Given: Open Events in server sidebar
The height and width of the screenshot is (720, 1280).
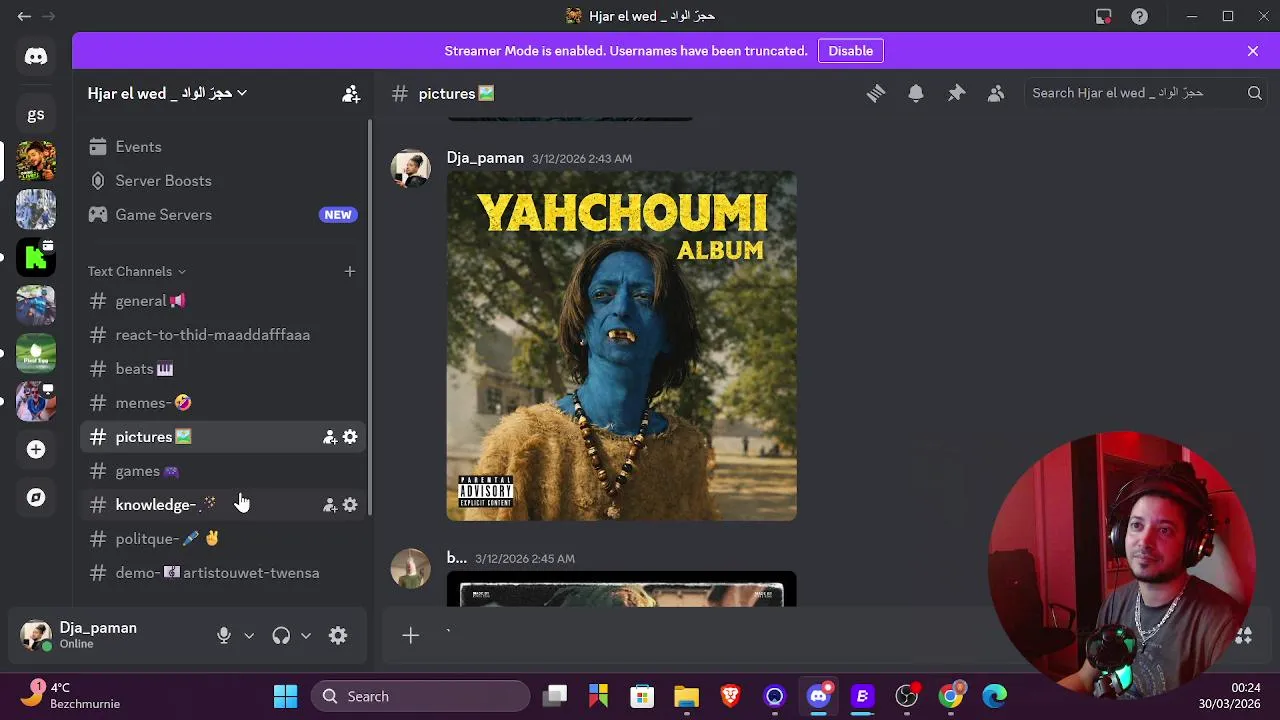Looking at the screenshot, I should (222, 147).
